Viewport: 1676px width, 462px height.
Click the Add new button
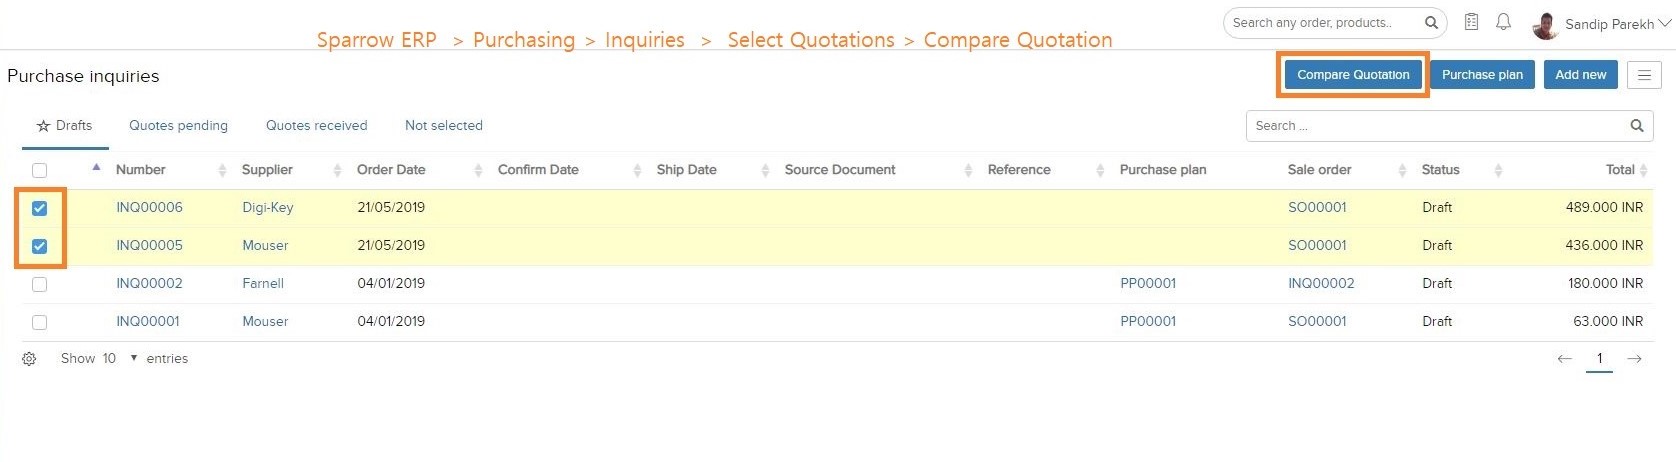pos(1580,75)
